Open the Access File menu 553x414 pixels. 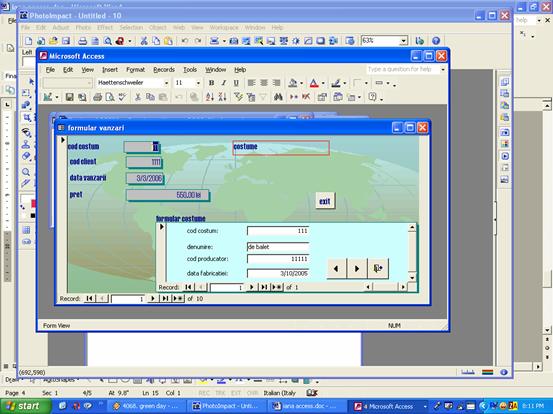[50, 70]
